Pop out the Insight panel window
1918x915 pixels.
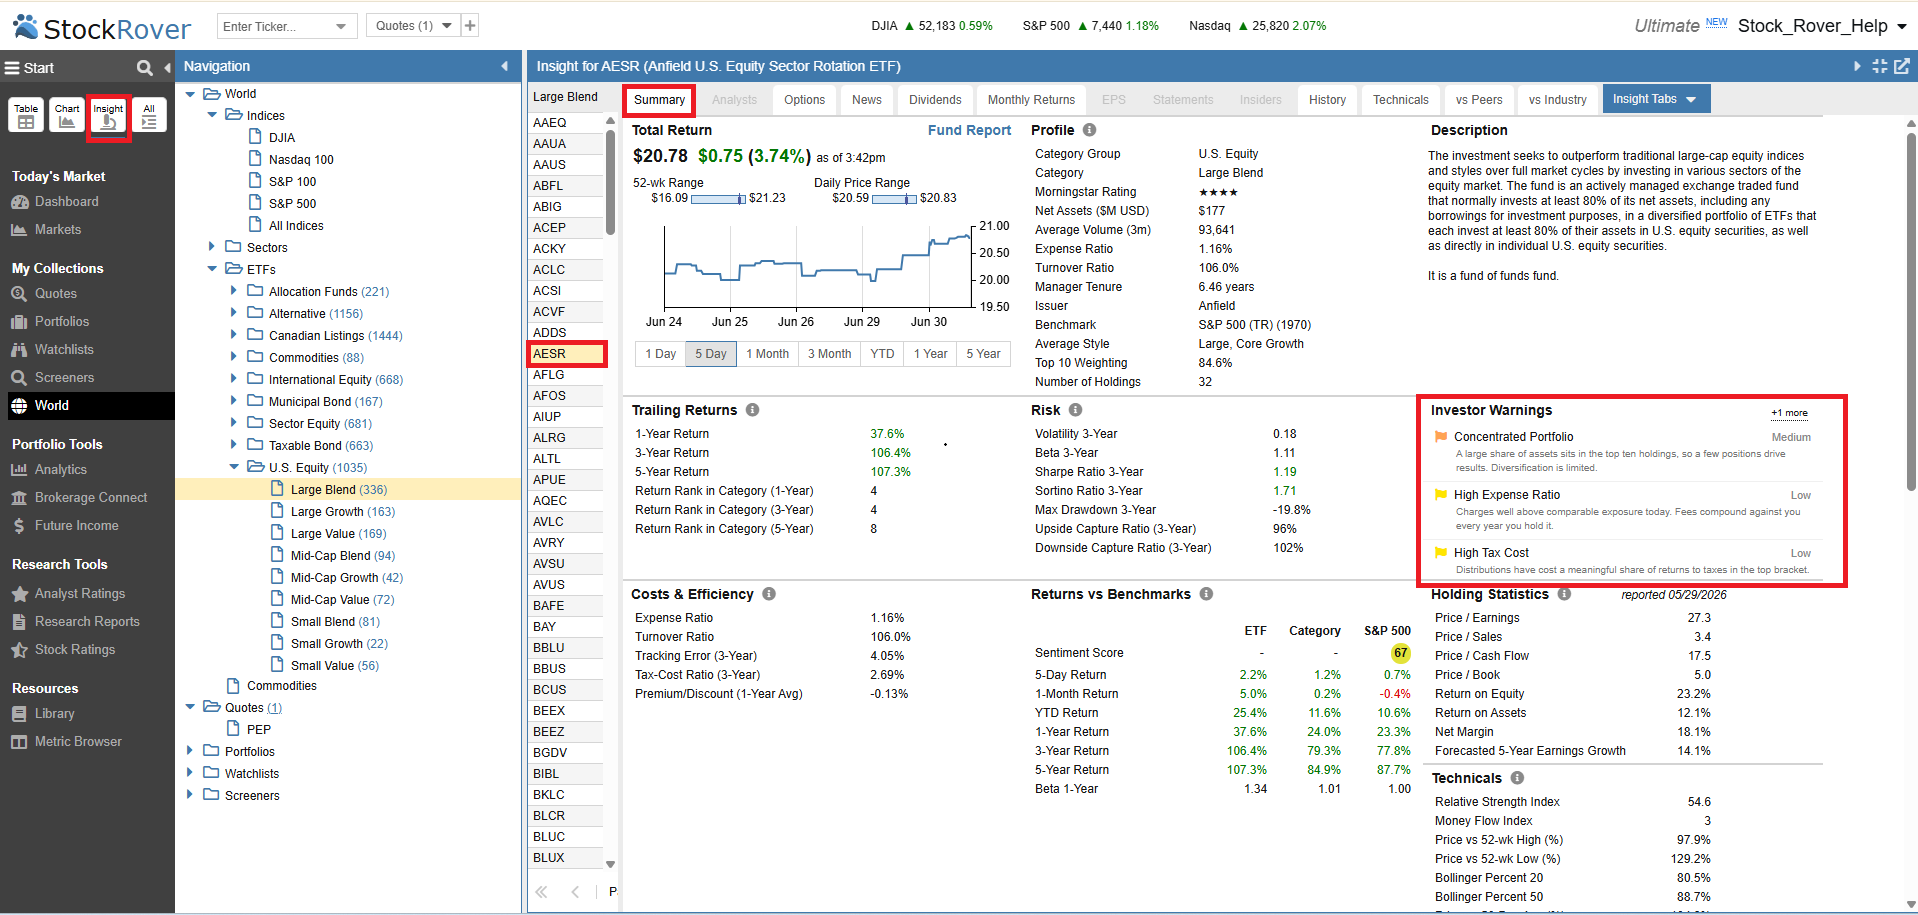pos(1902,66)
